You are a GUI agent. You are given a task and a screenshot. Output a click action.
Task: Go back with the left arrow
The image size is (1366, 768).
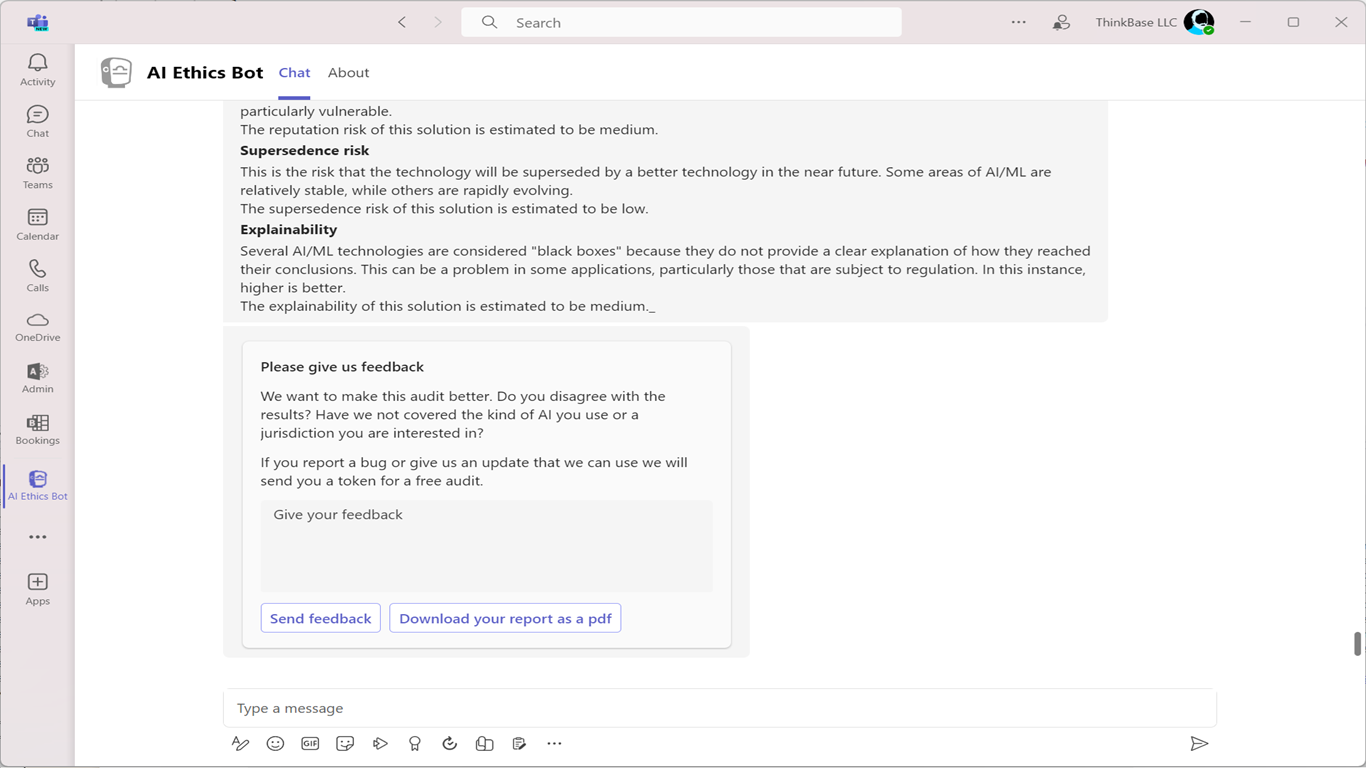[x=402, y=22]
